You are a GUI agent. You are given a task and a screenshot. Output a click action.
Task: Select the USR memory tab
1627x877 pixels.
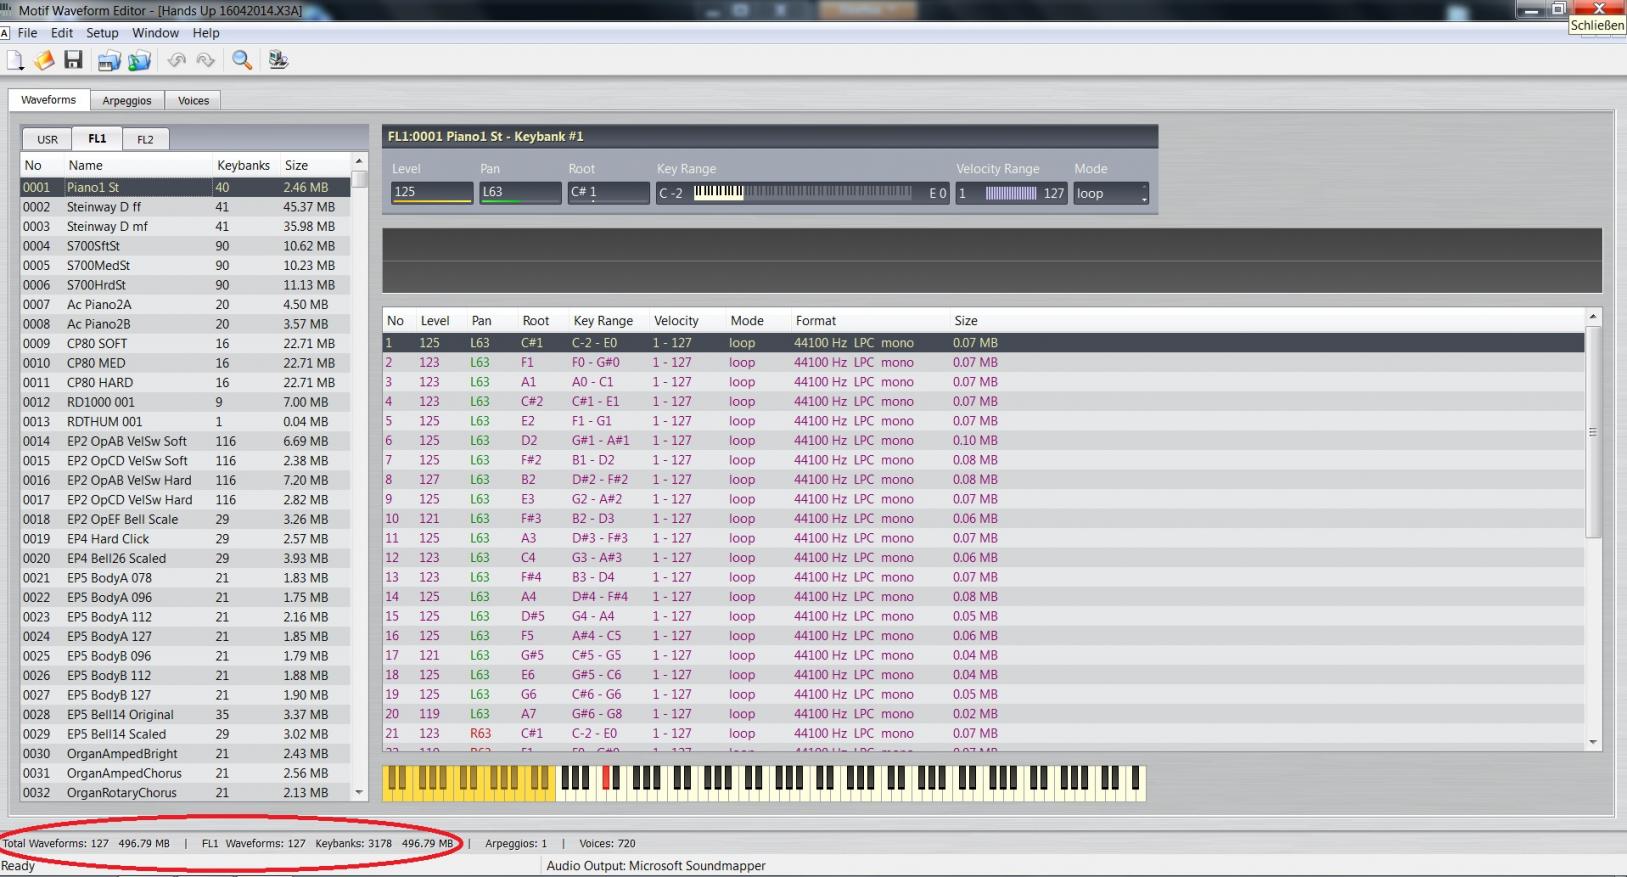(x=47, y=139)
